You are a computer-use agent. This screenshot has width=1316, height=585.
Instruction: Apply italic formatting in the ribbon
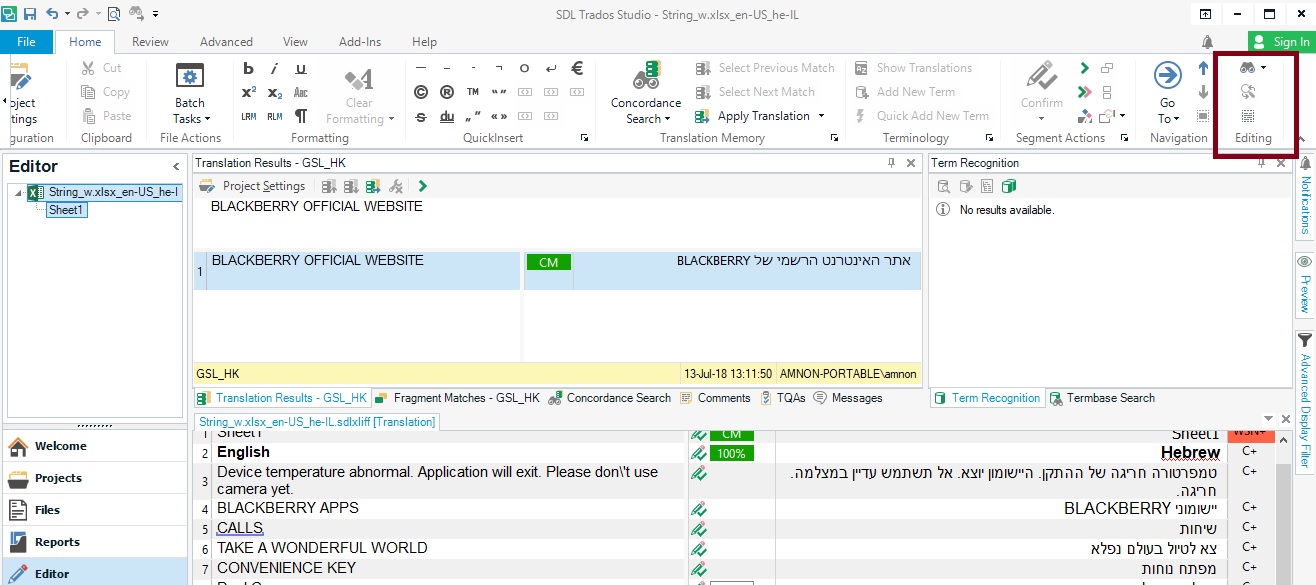[275, 69]
